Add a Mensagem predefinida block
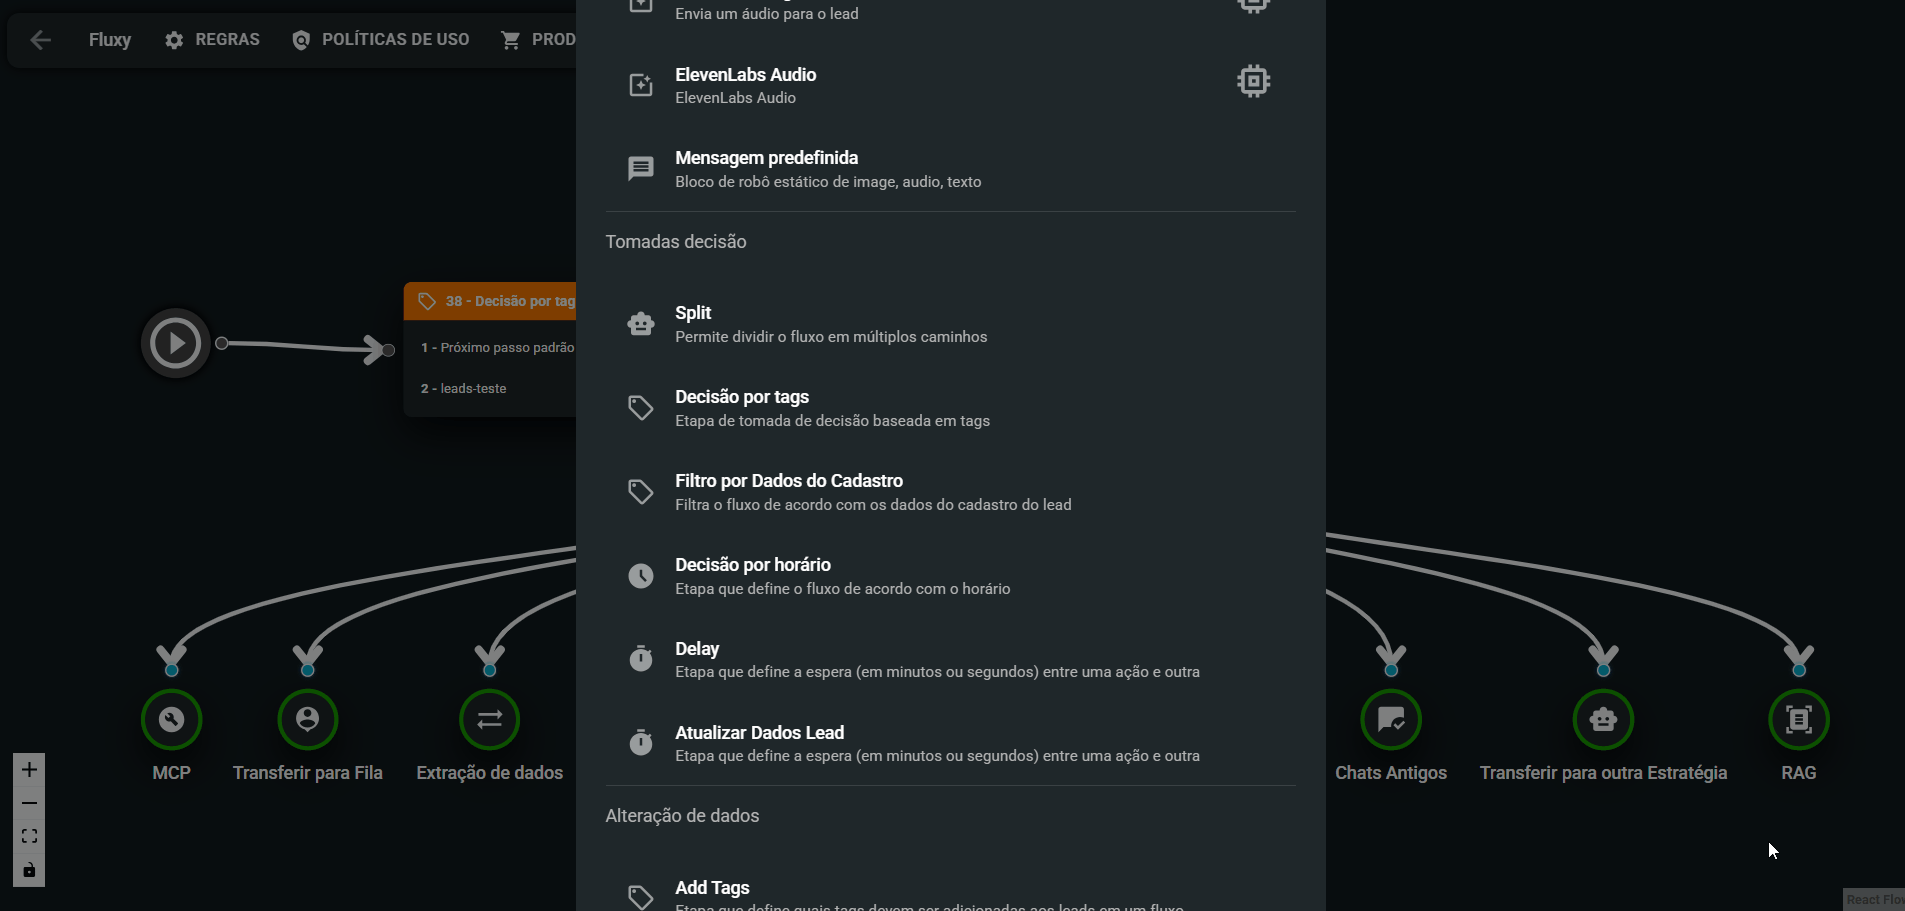This screenshot has height=911, width=1905. pyautogui.click(x=950, y=169)
